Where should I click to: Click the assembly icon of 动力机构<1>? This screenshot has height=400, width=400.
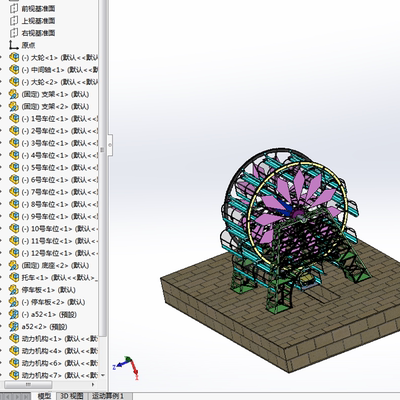[x=14, y=339]
